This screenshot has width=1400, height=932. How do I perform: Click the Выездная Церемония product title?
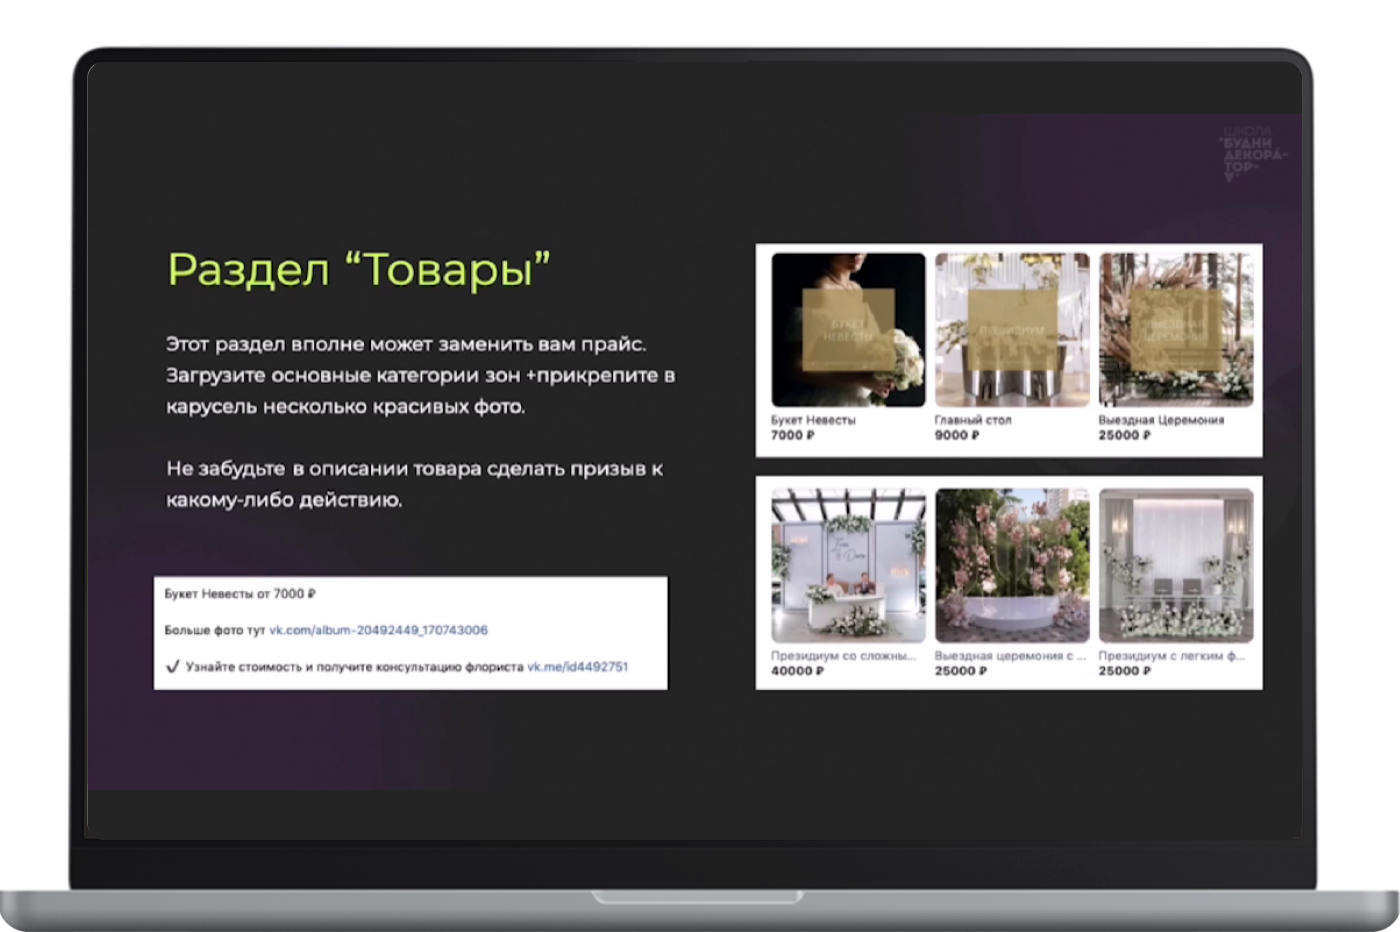click(x=1161, y=420)
